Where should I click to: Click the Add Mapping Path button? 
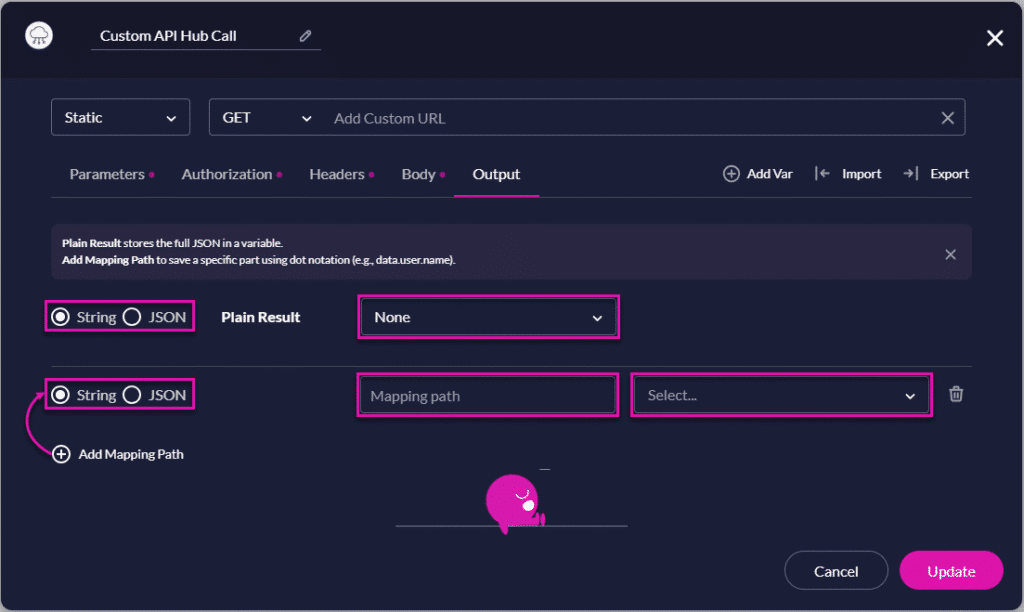[x=118, y=454]
